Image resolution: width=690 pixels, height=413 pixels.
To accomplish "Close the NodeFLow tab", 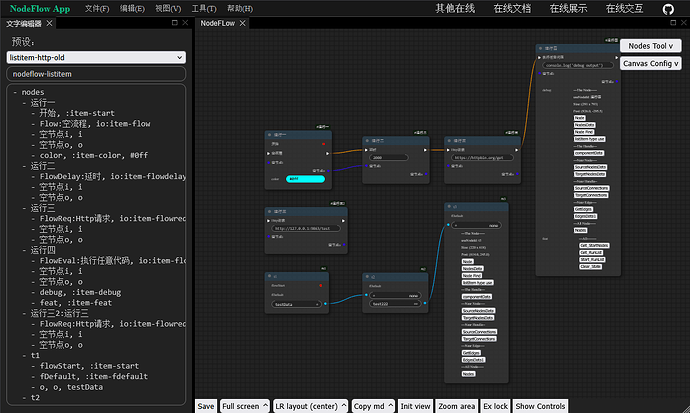I will point(242,23).
